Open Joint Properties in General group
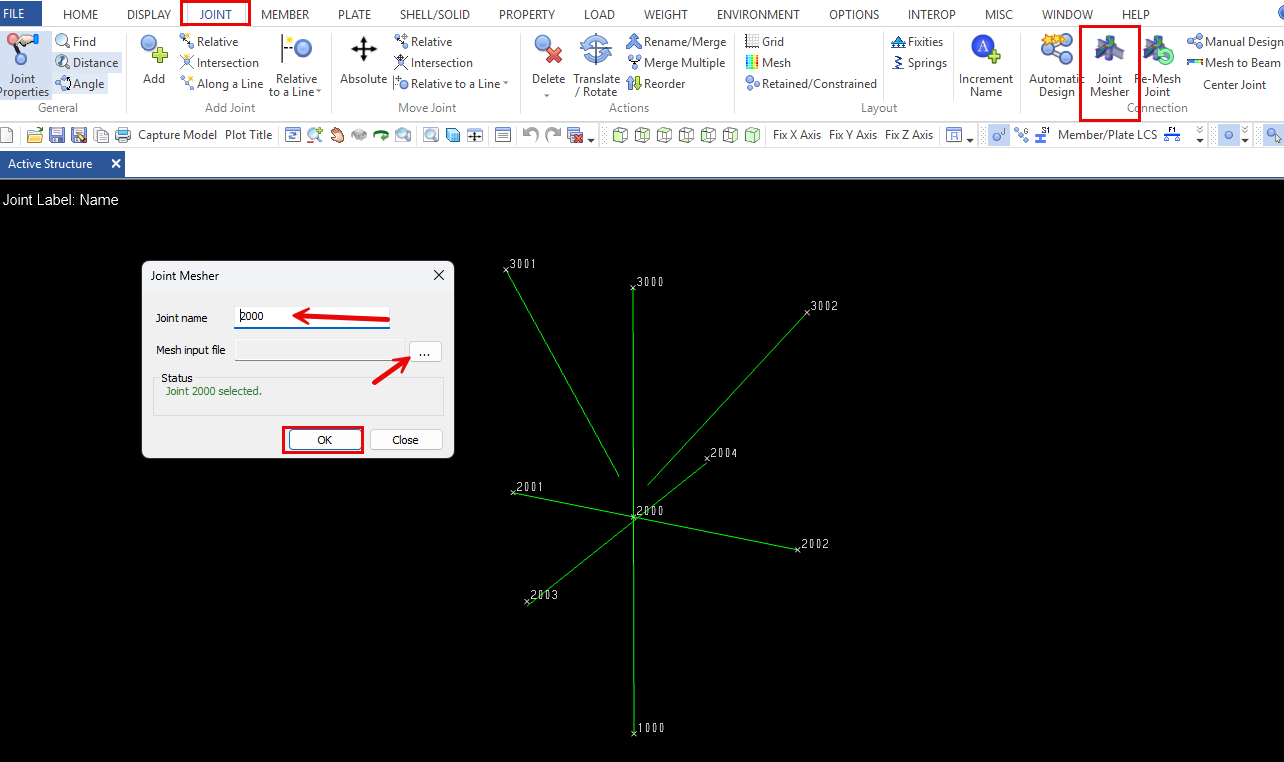Screen dimensions: 1284x762 tap(22, 66)
